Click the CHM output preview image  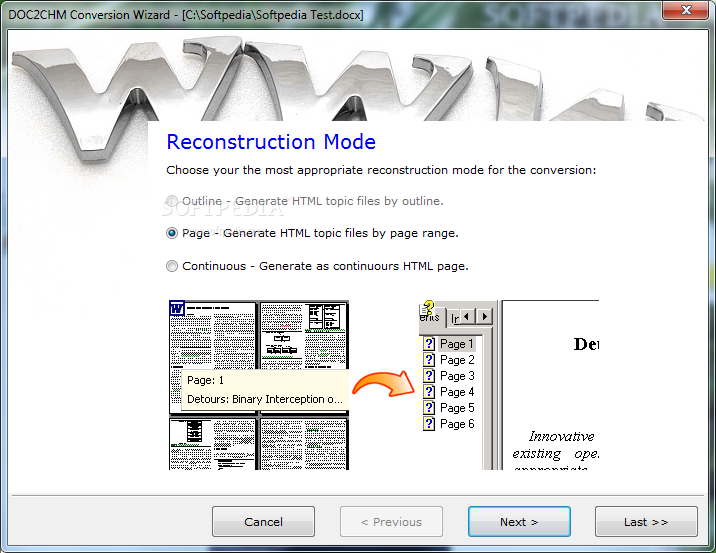pyautogui.click(x=509, y=385)
